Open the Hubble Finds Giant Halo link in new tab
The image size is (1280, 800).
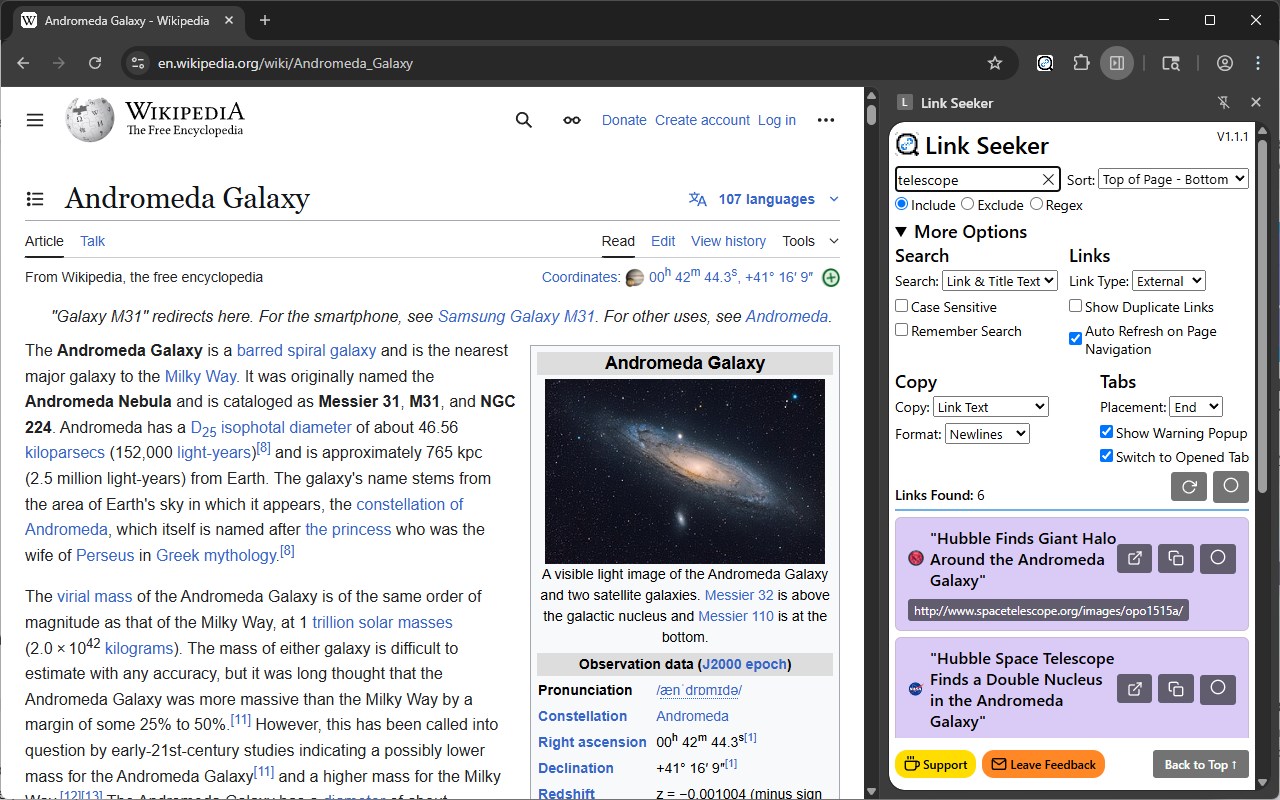(1135, 558)
